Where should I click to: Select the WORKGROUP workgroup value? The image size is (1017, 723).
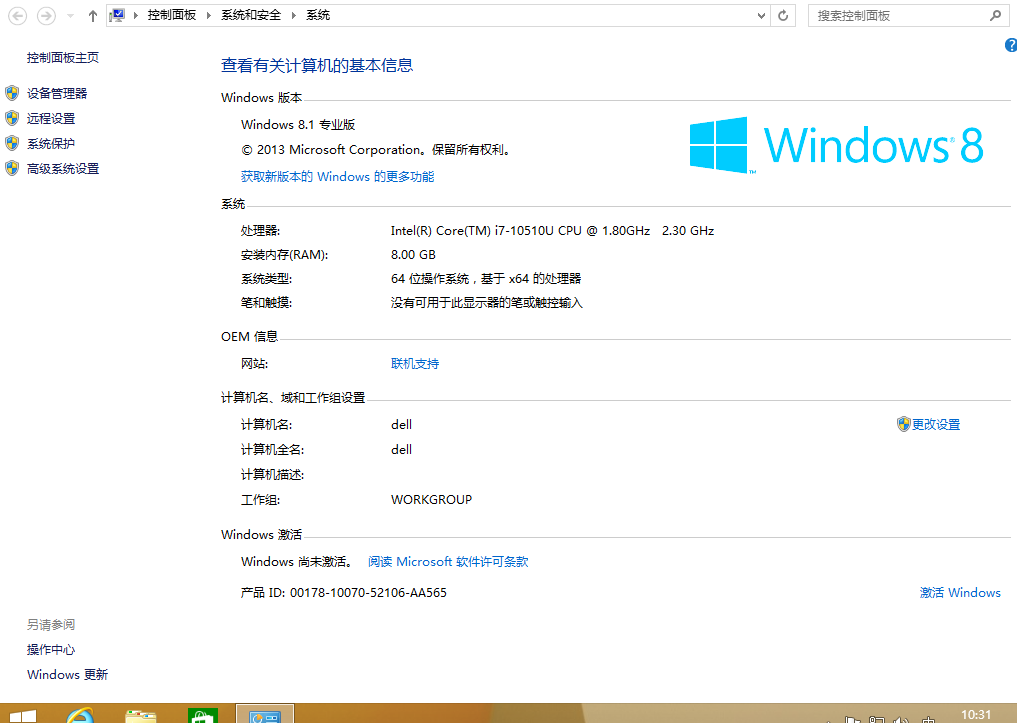coord(431,500)
